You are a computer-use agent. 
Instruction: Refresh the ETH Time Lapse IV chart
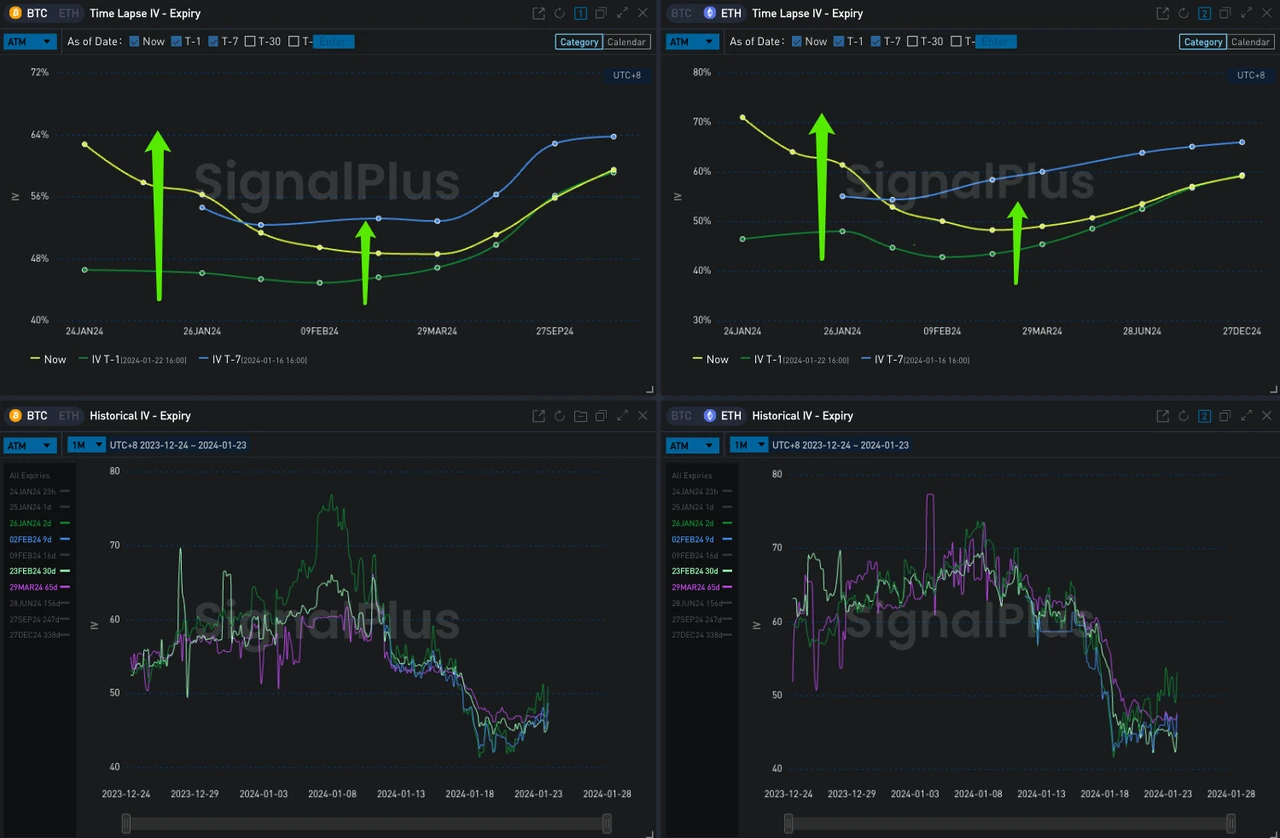click(x=1182, y=13)
